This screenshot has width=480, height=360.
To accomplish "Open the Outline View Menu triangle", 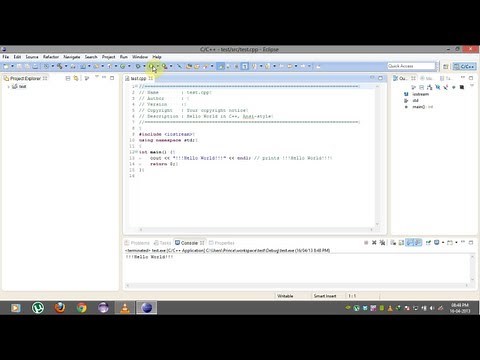I will coord(472,86).
